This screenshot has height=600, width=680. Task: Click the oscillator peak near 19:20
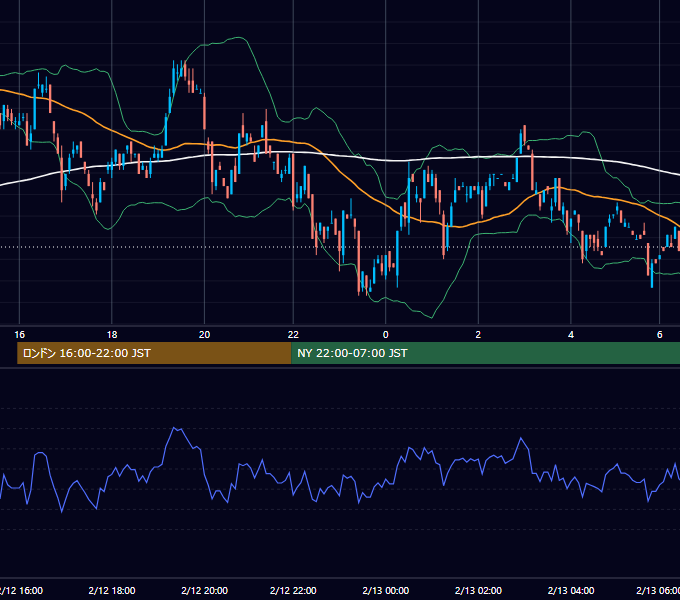(x=174, y=428)
